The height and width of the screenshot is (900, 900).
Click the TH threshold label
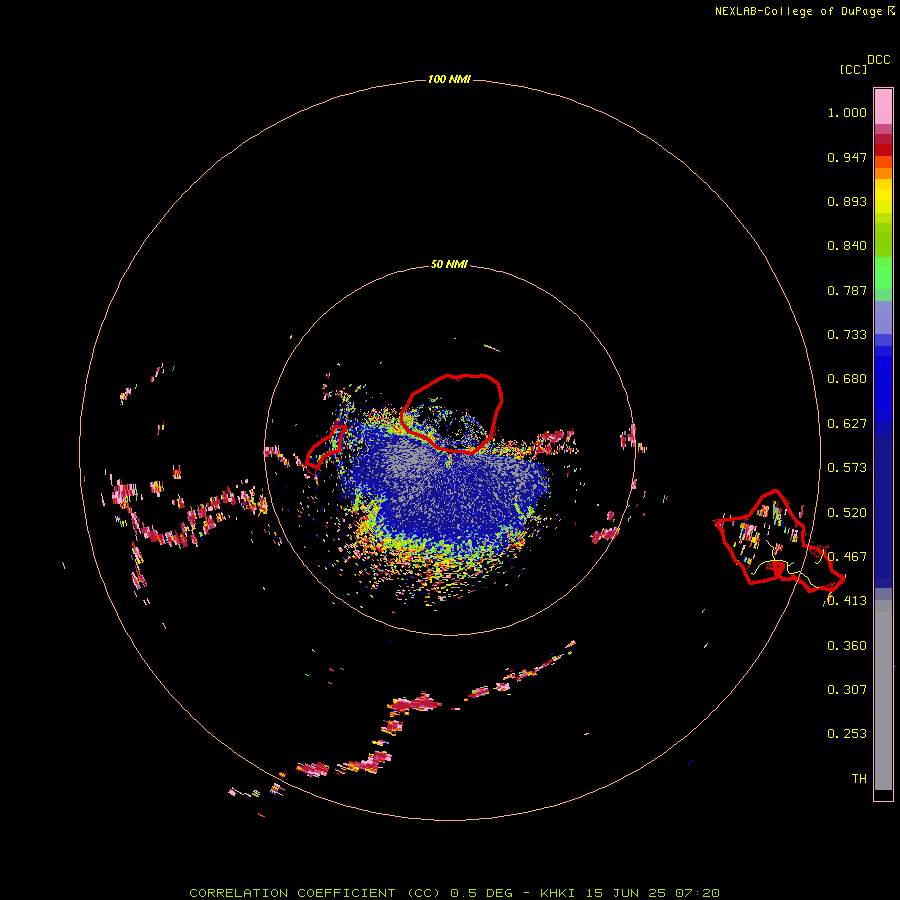tap(859, 779)
